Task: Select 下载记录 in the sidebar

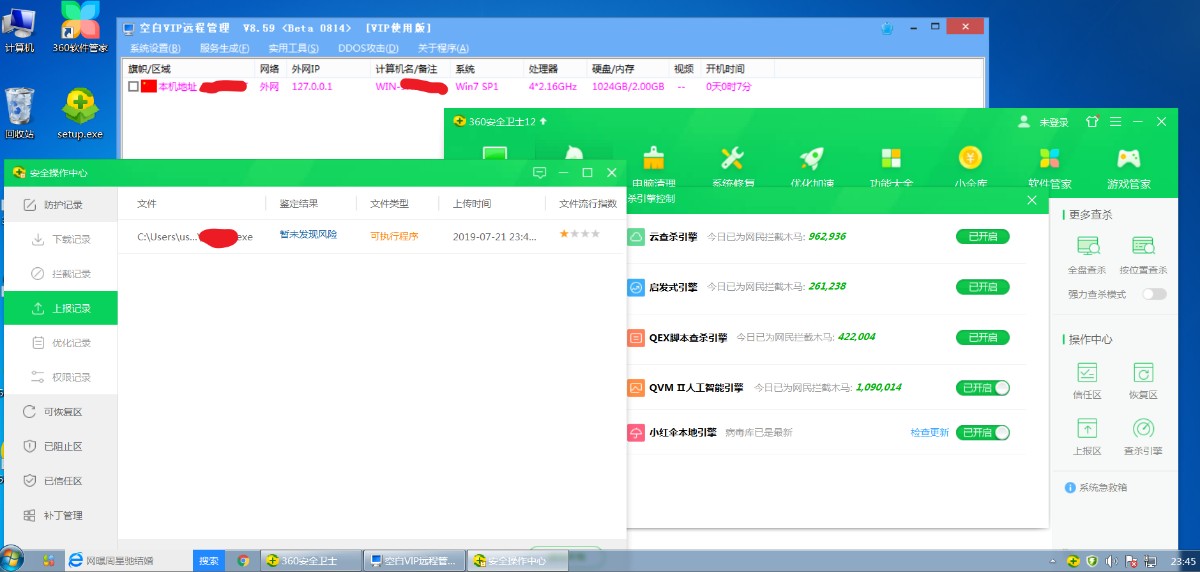Action: pyautogui.click(x=60, y=239)
